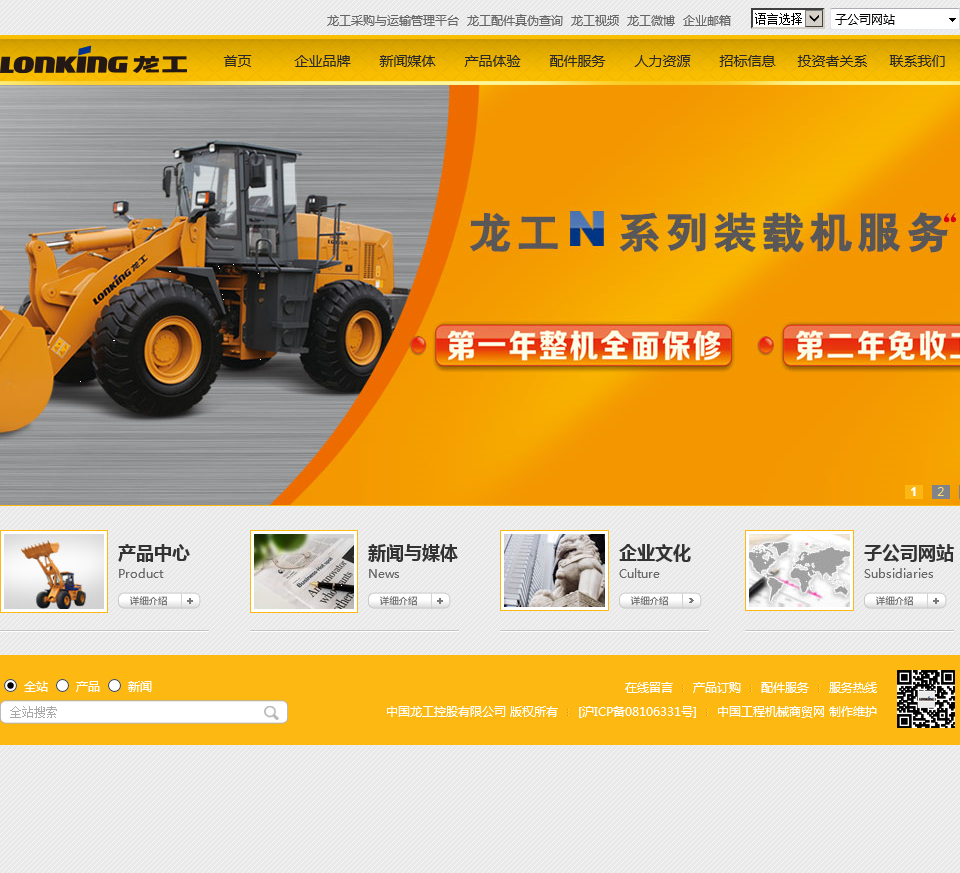960x873 pixels.
Task: Click the plus icon under 产品中心
Action: pos(190,601)
